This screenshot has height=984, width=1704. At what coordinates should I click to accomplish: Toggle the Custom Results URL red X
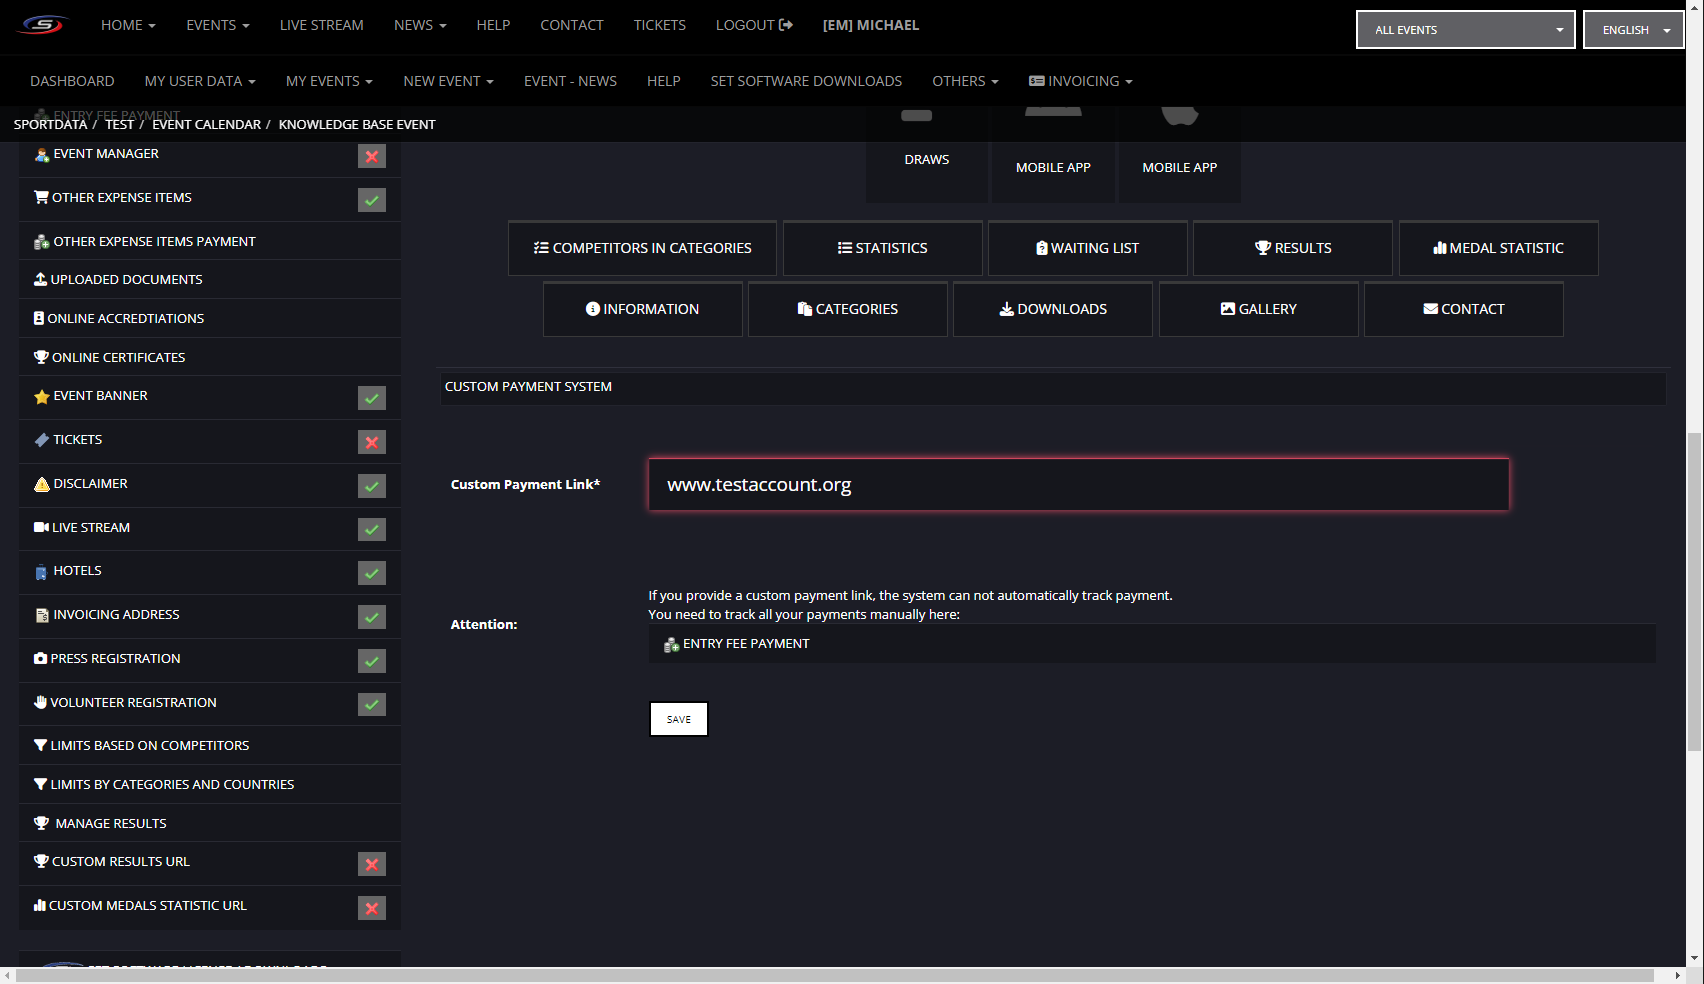point(372,864)
